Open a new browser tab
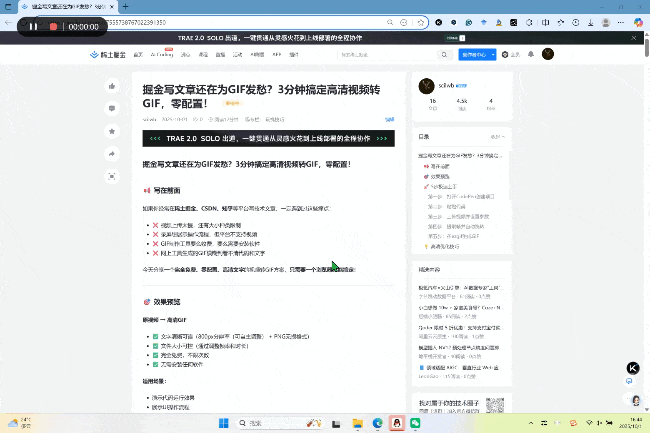 click(x=126, y=7)
